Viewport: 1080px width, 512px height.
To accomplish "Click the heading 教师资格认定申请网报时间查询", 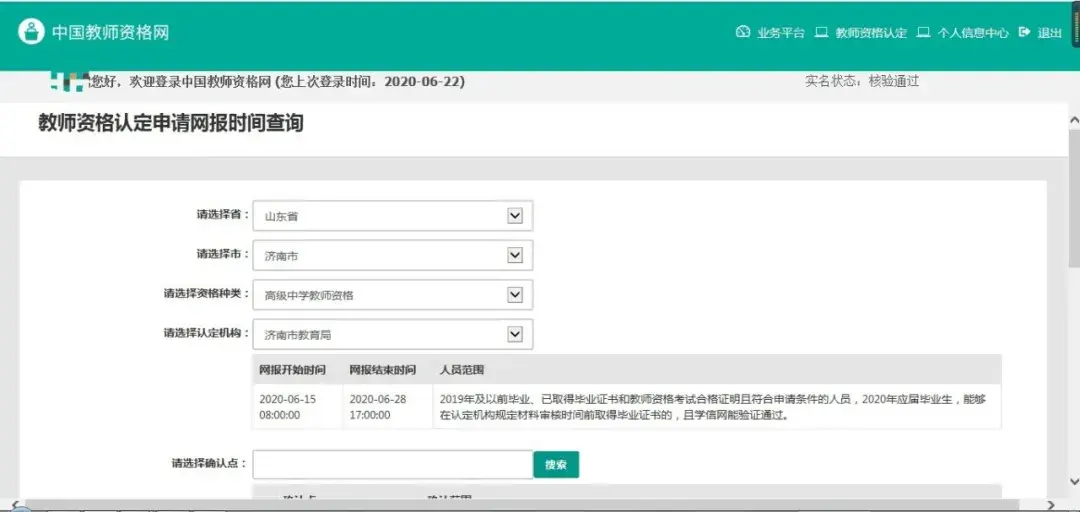I will [171, 124].
